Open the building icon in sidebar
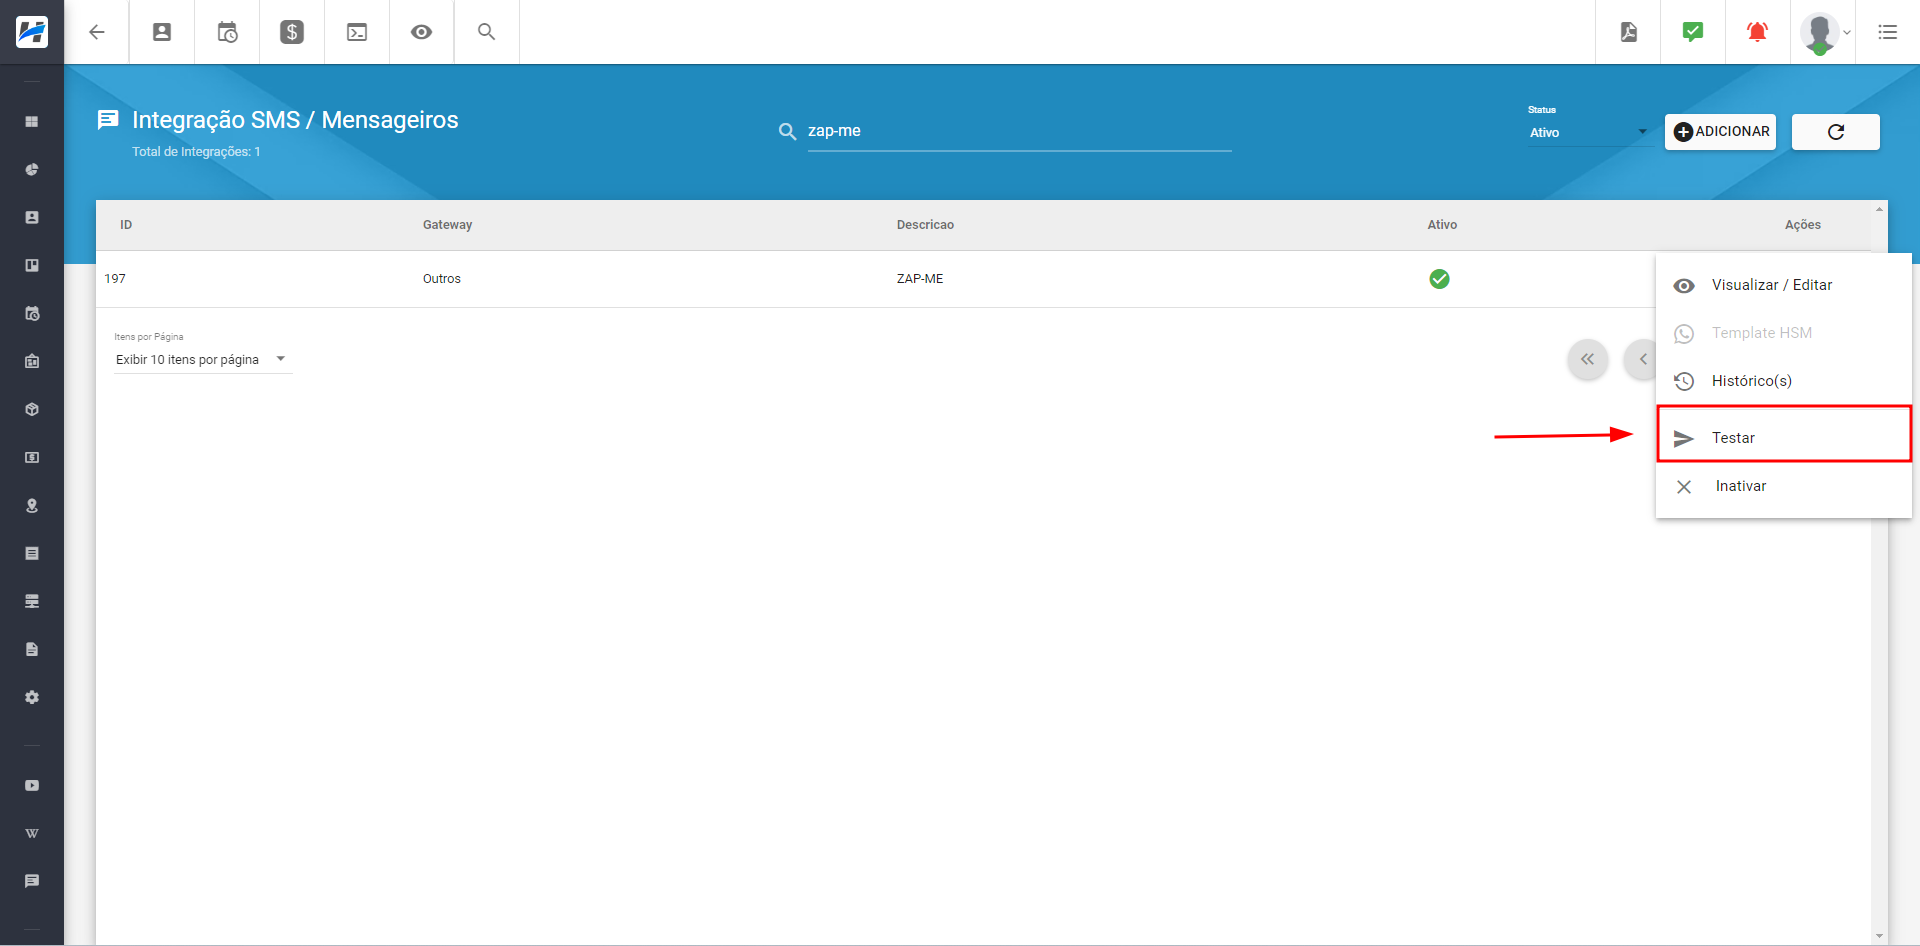The width and height of the screenshot is (1920, 946). point(32,361)
